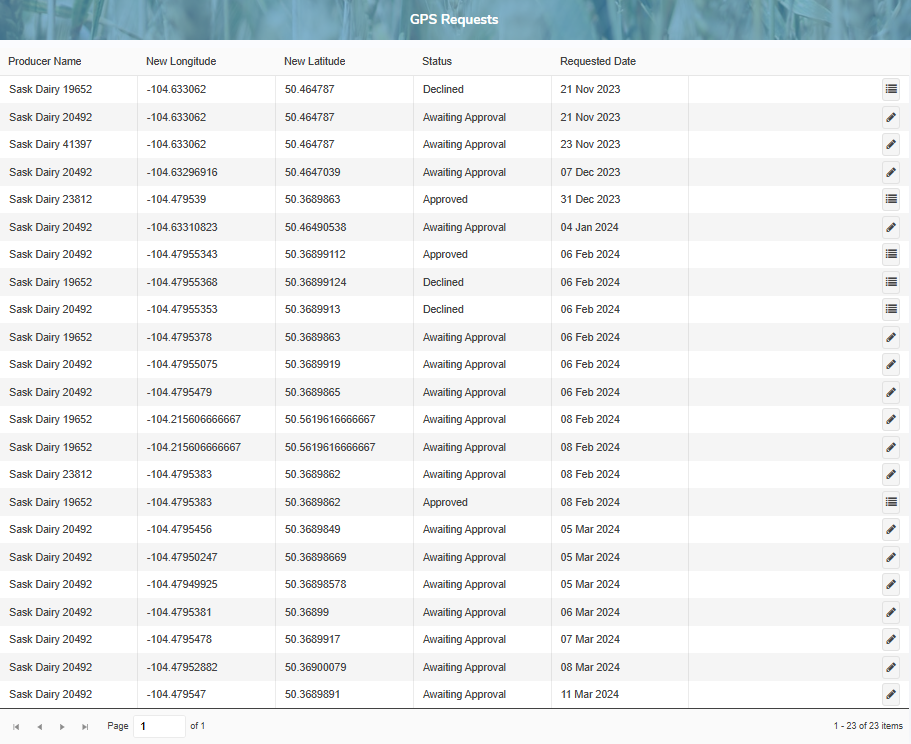Click pencil icon for 07 Dec 2023 request
Image resolution: width=911 pixels, height=744 pixels.
click(891, 172)
